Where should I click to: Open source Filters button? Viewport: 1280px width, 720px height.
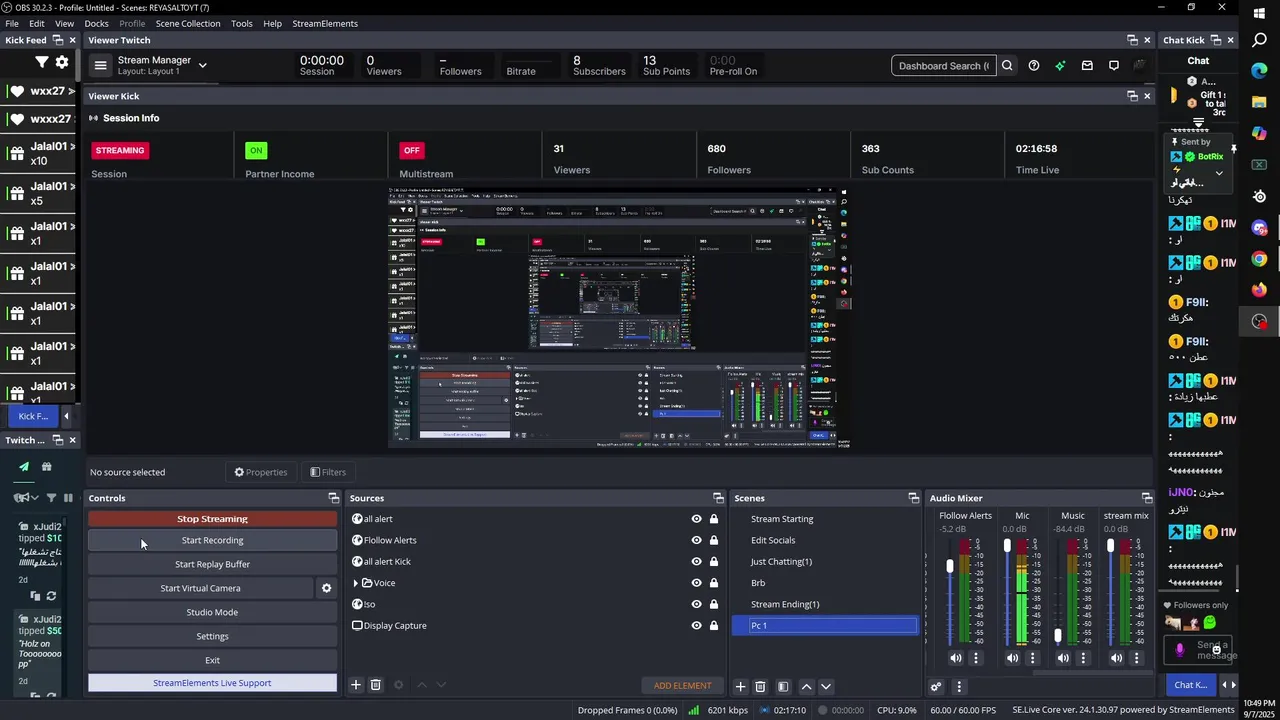click(x=328, y=472)
